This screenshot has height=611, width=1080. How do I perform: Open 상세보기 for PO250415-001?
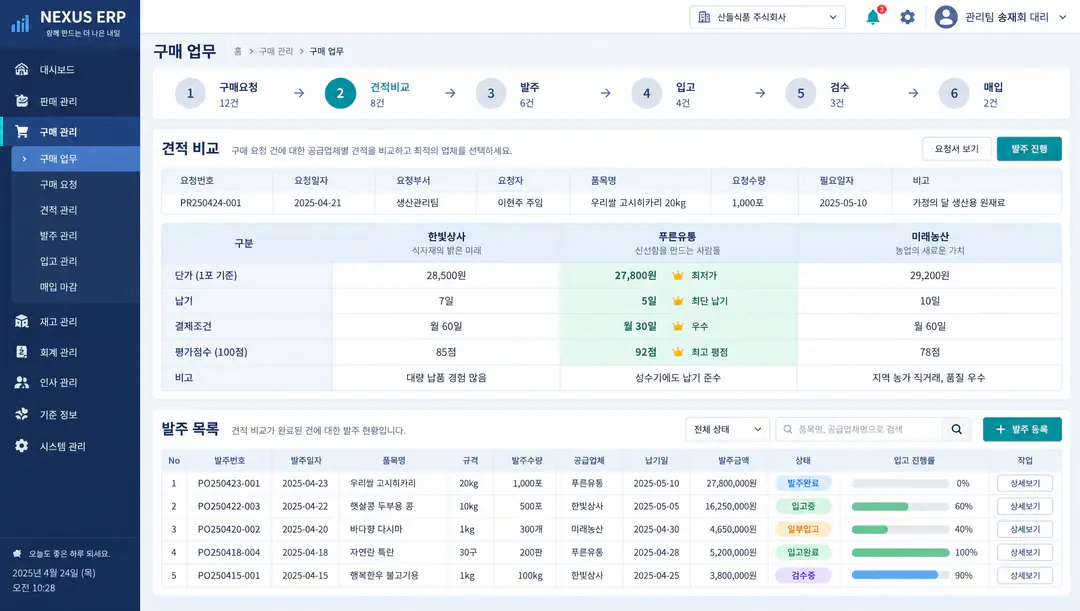1025,575
